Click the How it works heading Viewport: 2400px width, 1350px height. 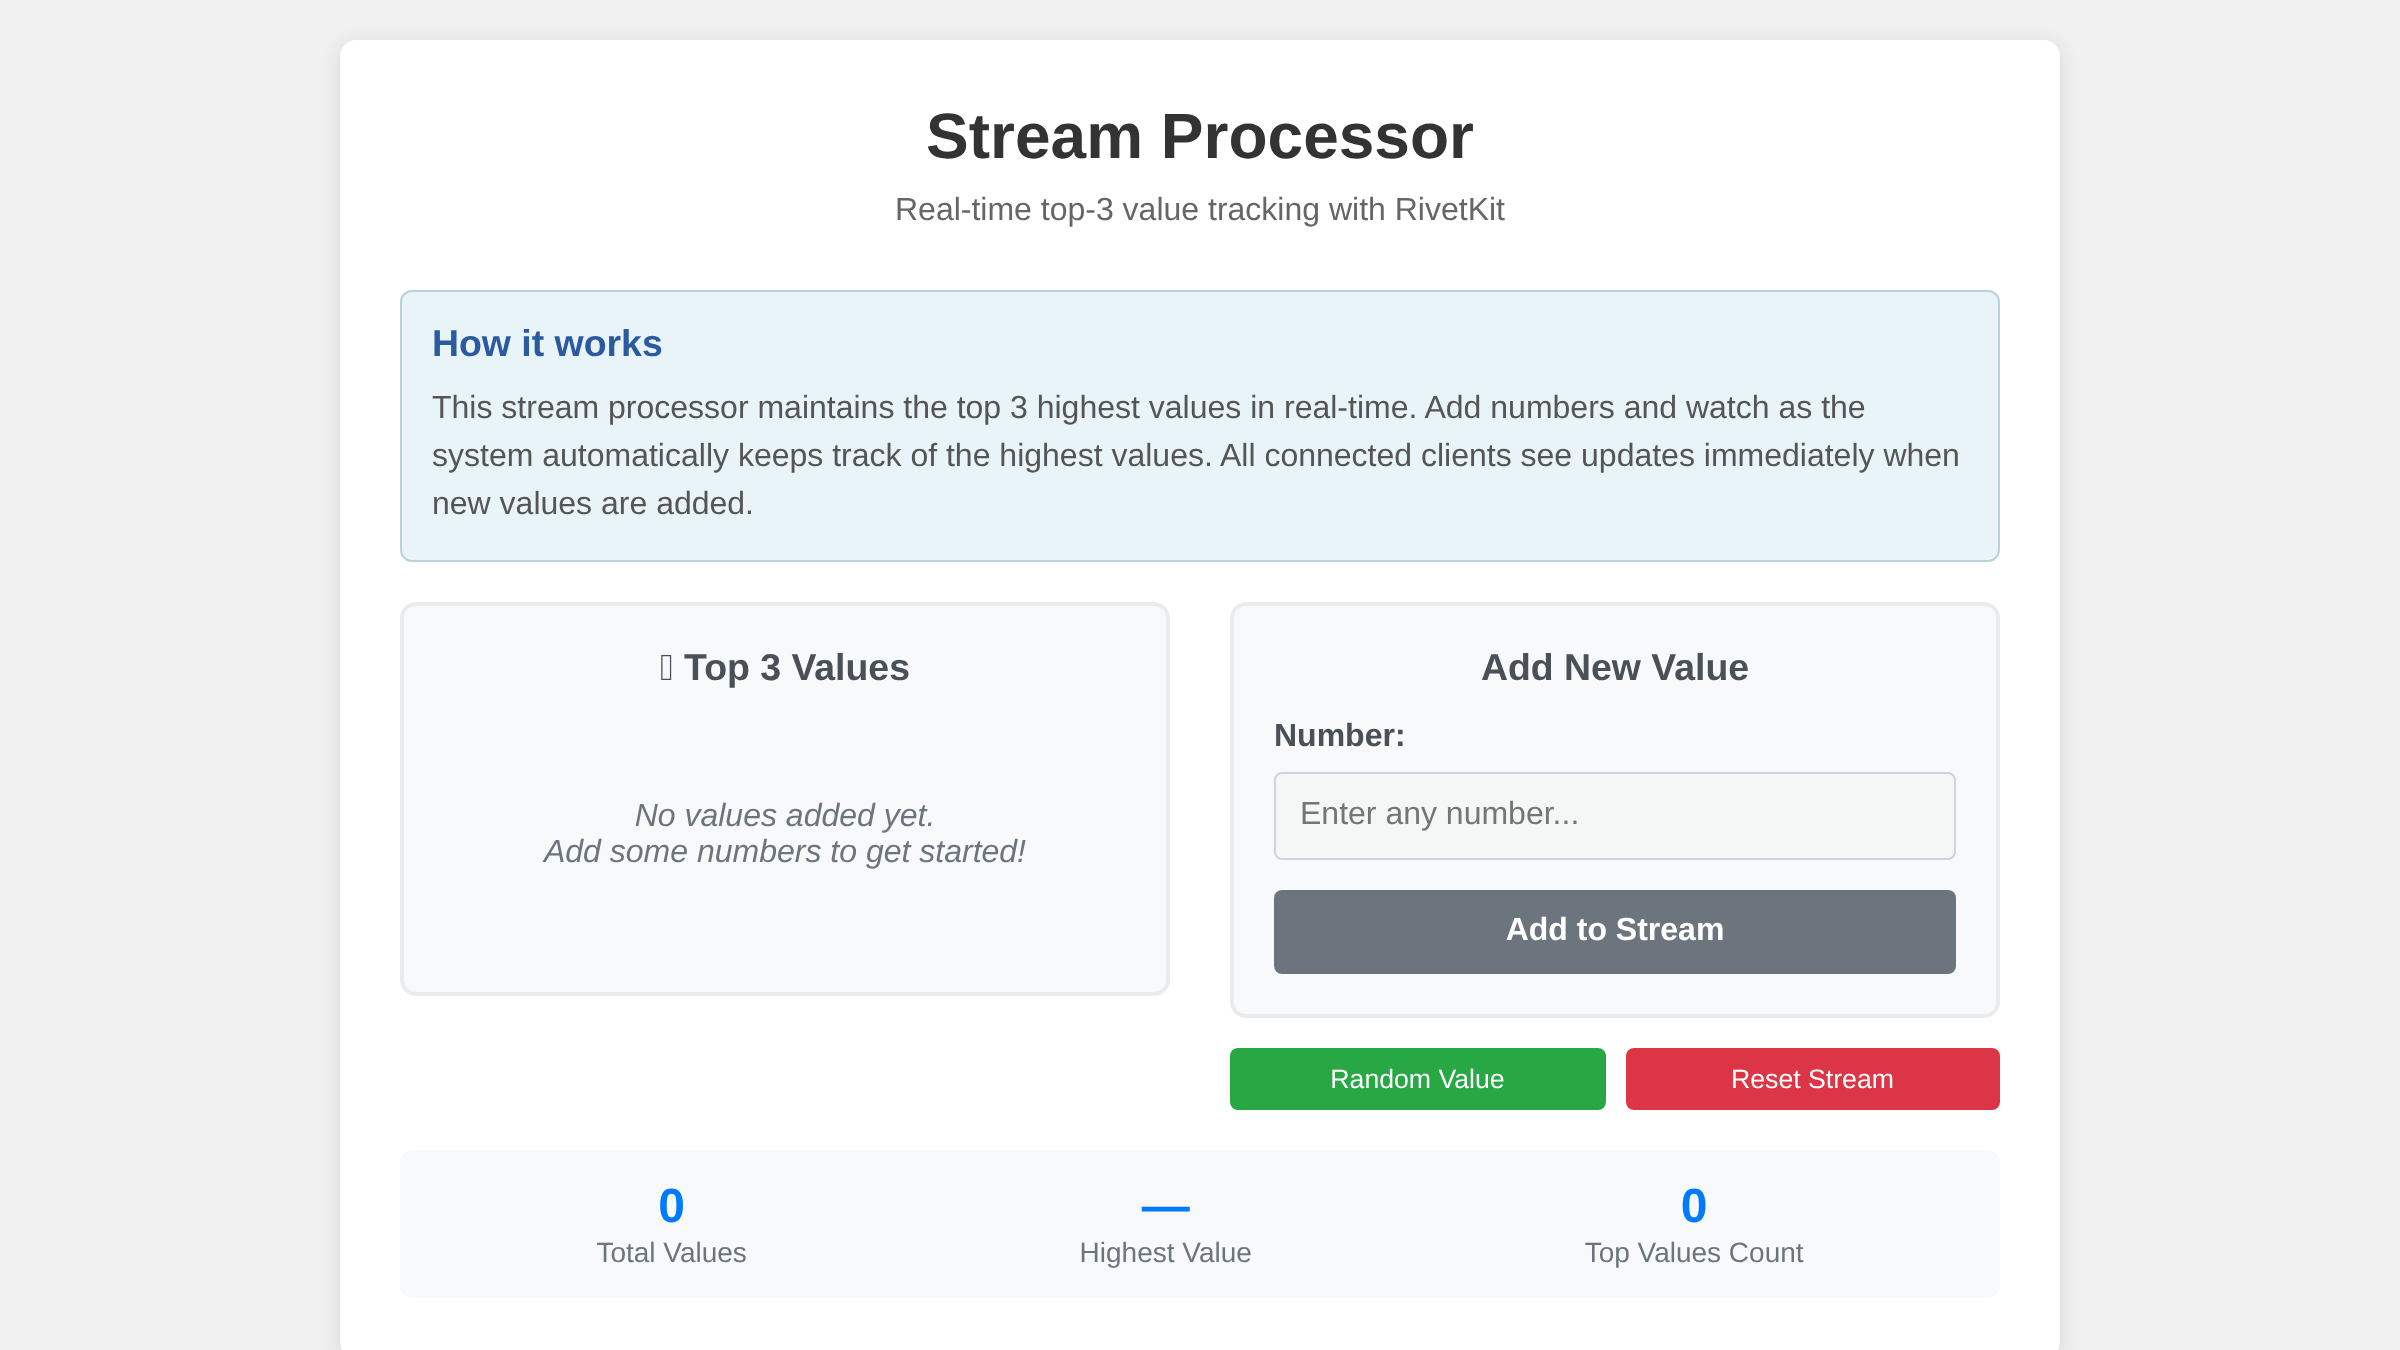point(546,343)
